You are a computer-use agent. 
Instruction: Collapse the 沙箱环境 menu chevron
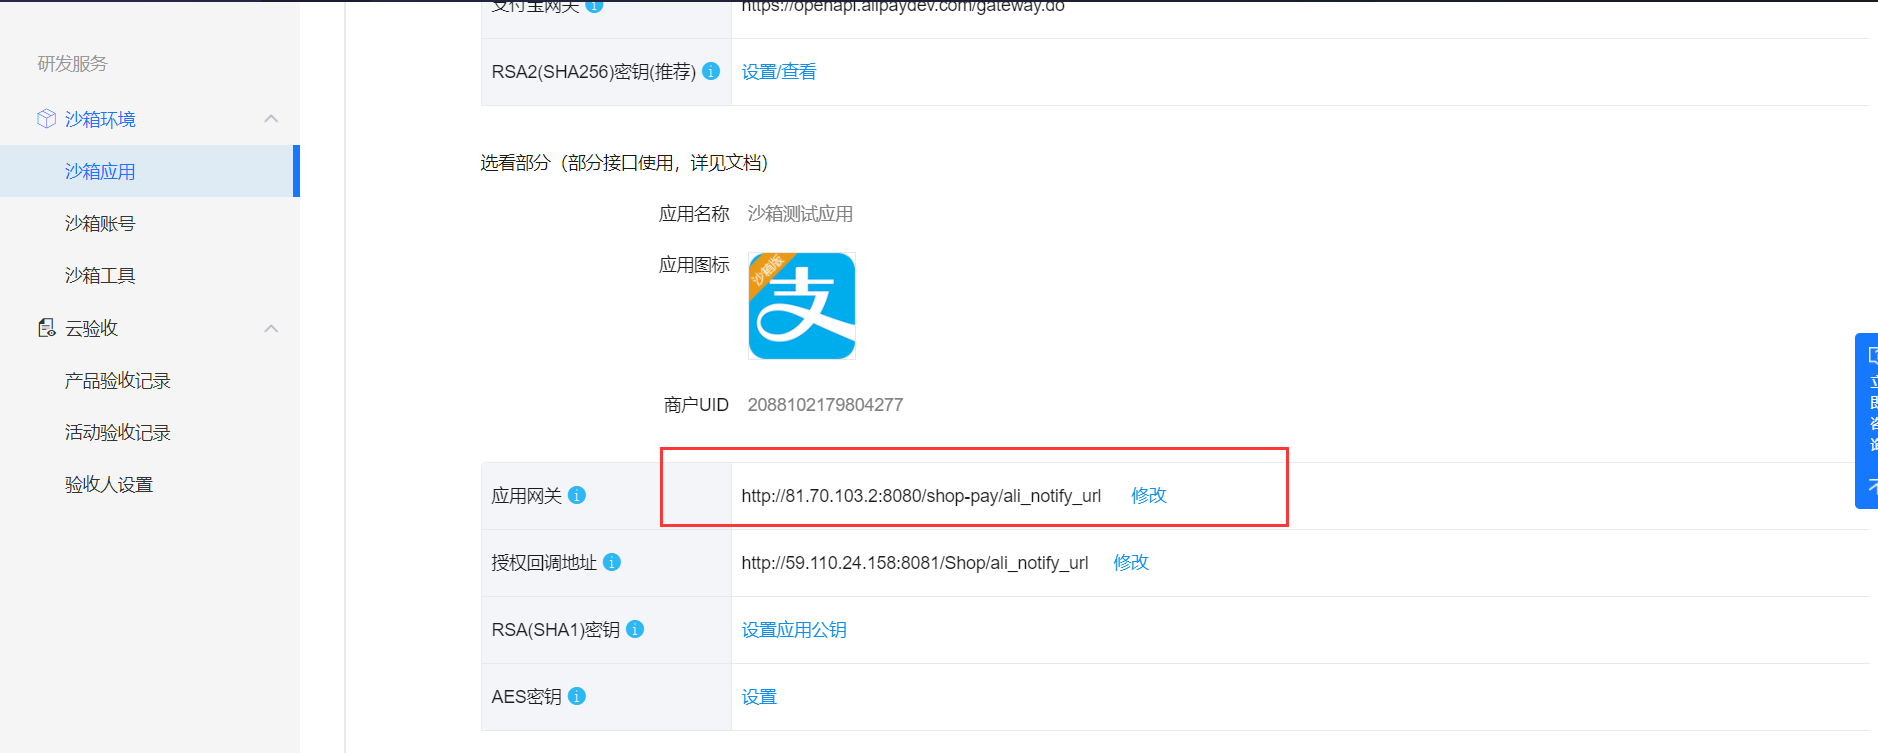(x=271, y=119)
